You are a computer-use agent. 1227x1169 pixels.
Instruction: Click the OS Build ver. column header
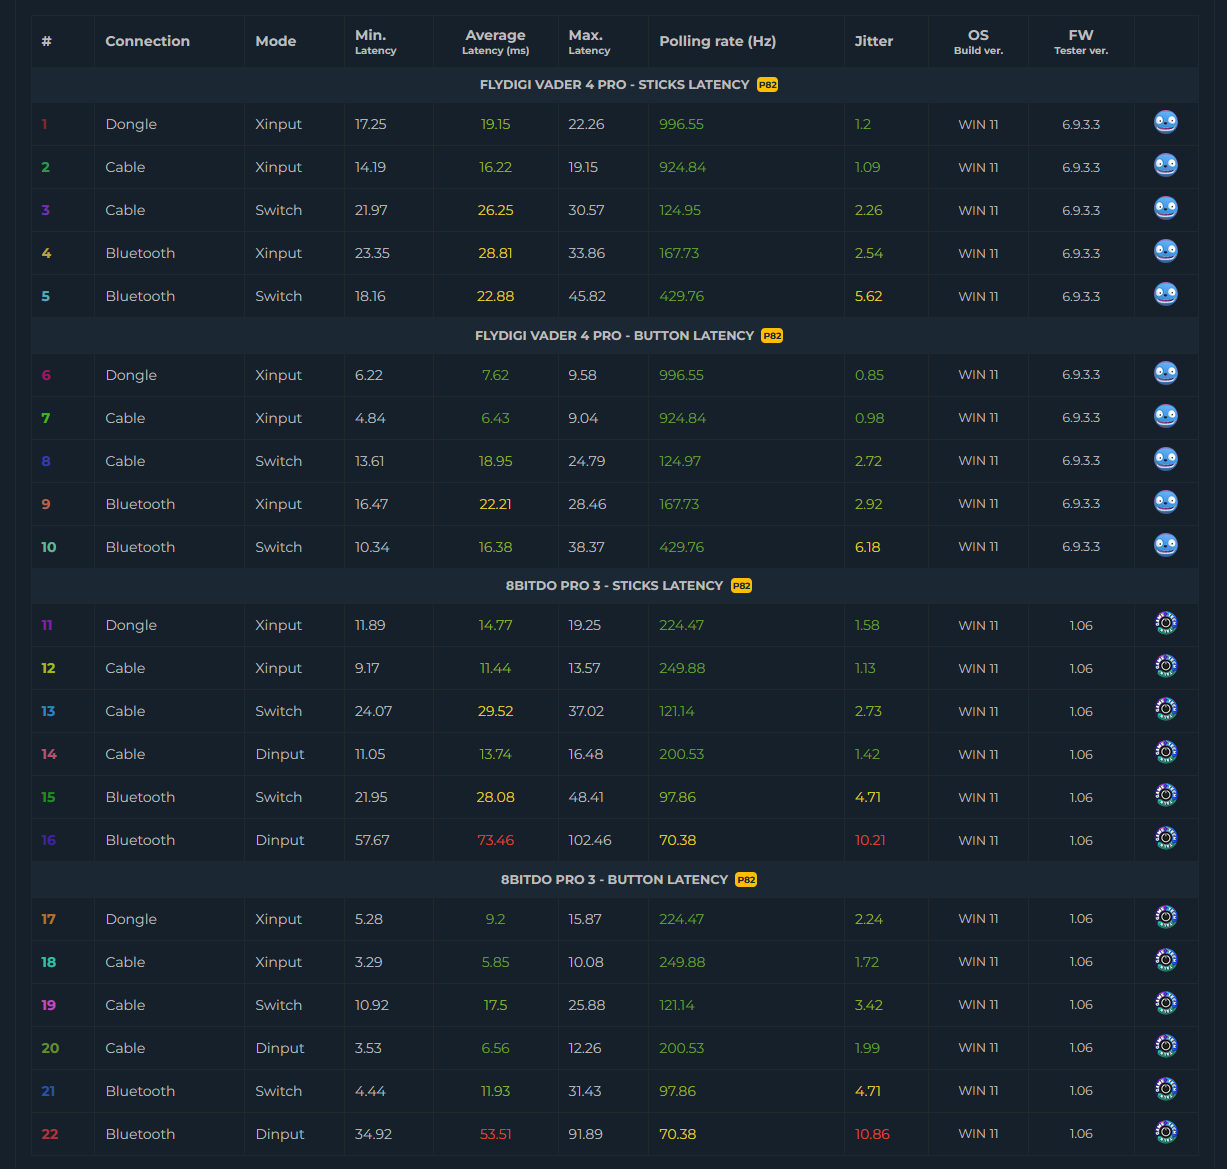(978, 42)
